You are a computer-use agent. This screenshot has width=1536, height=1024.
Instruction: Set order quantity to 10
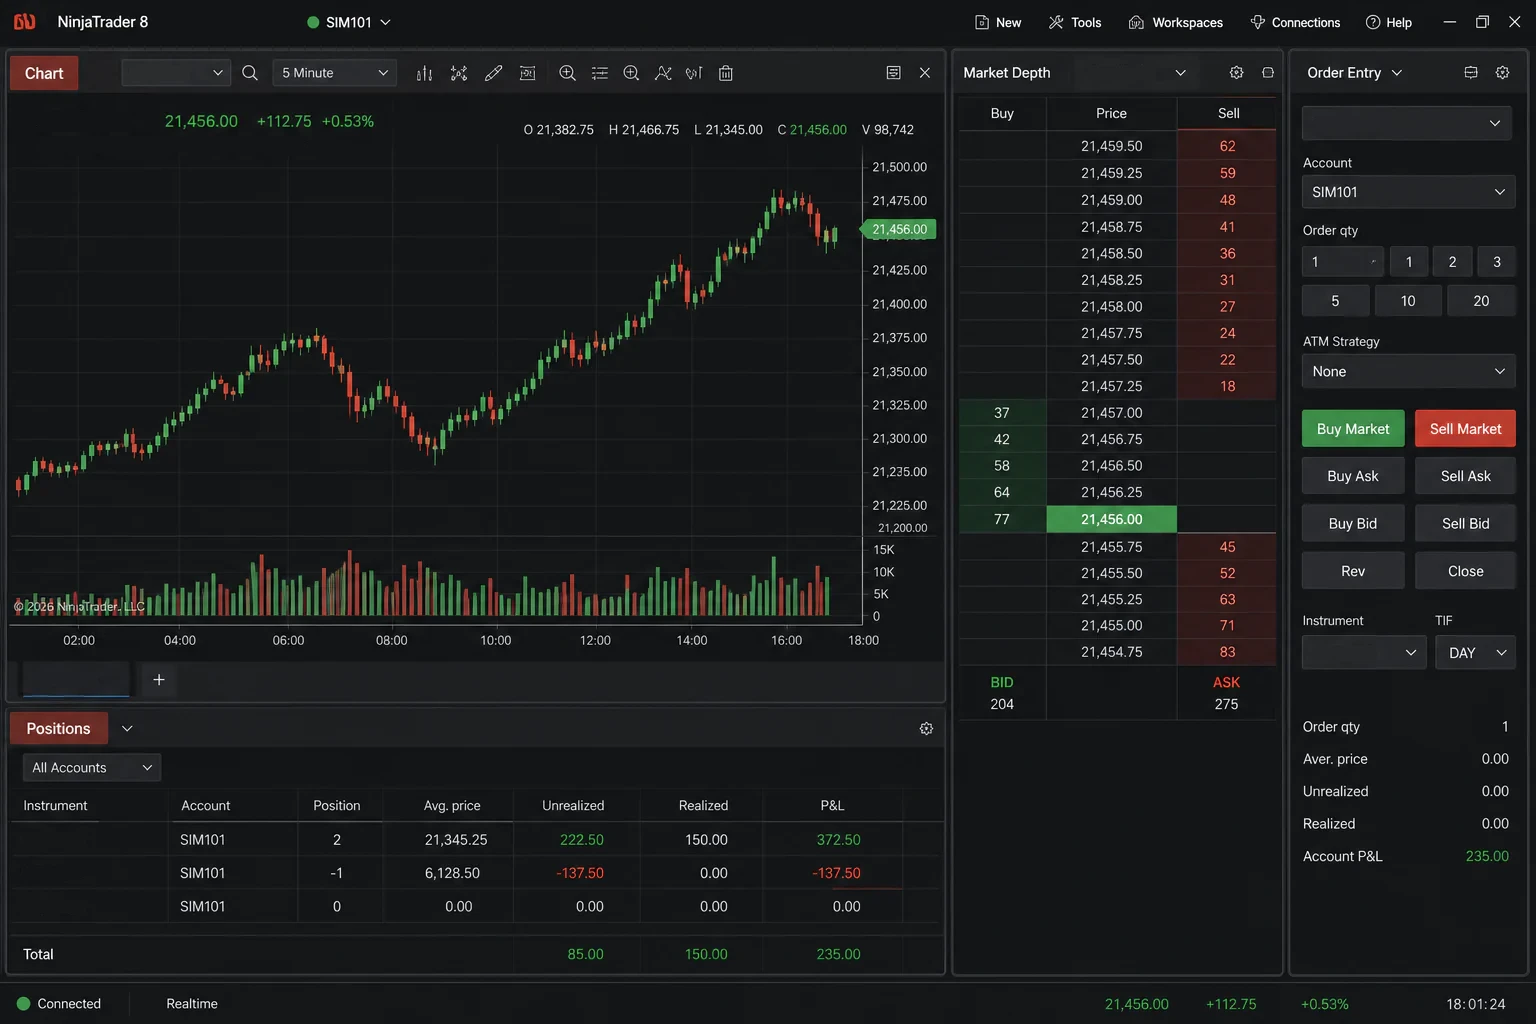(1408, 301)
